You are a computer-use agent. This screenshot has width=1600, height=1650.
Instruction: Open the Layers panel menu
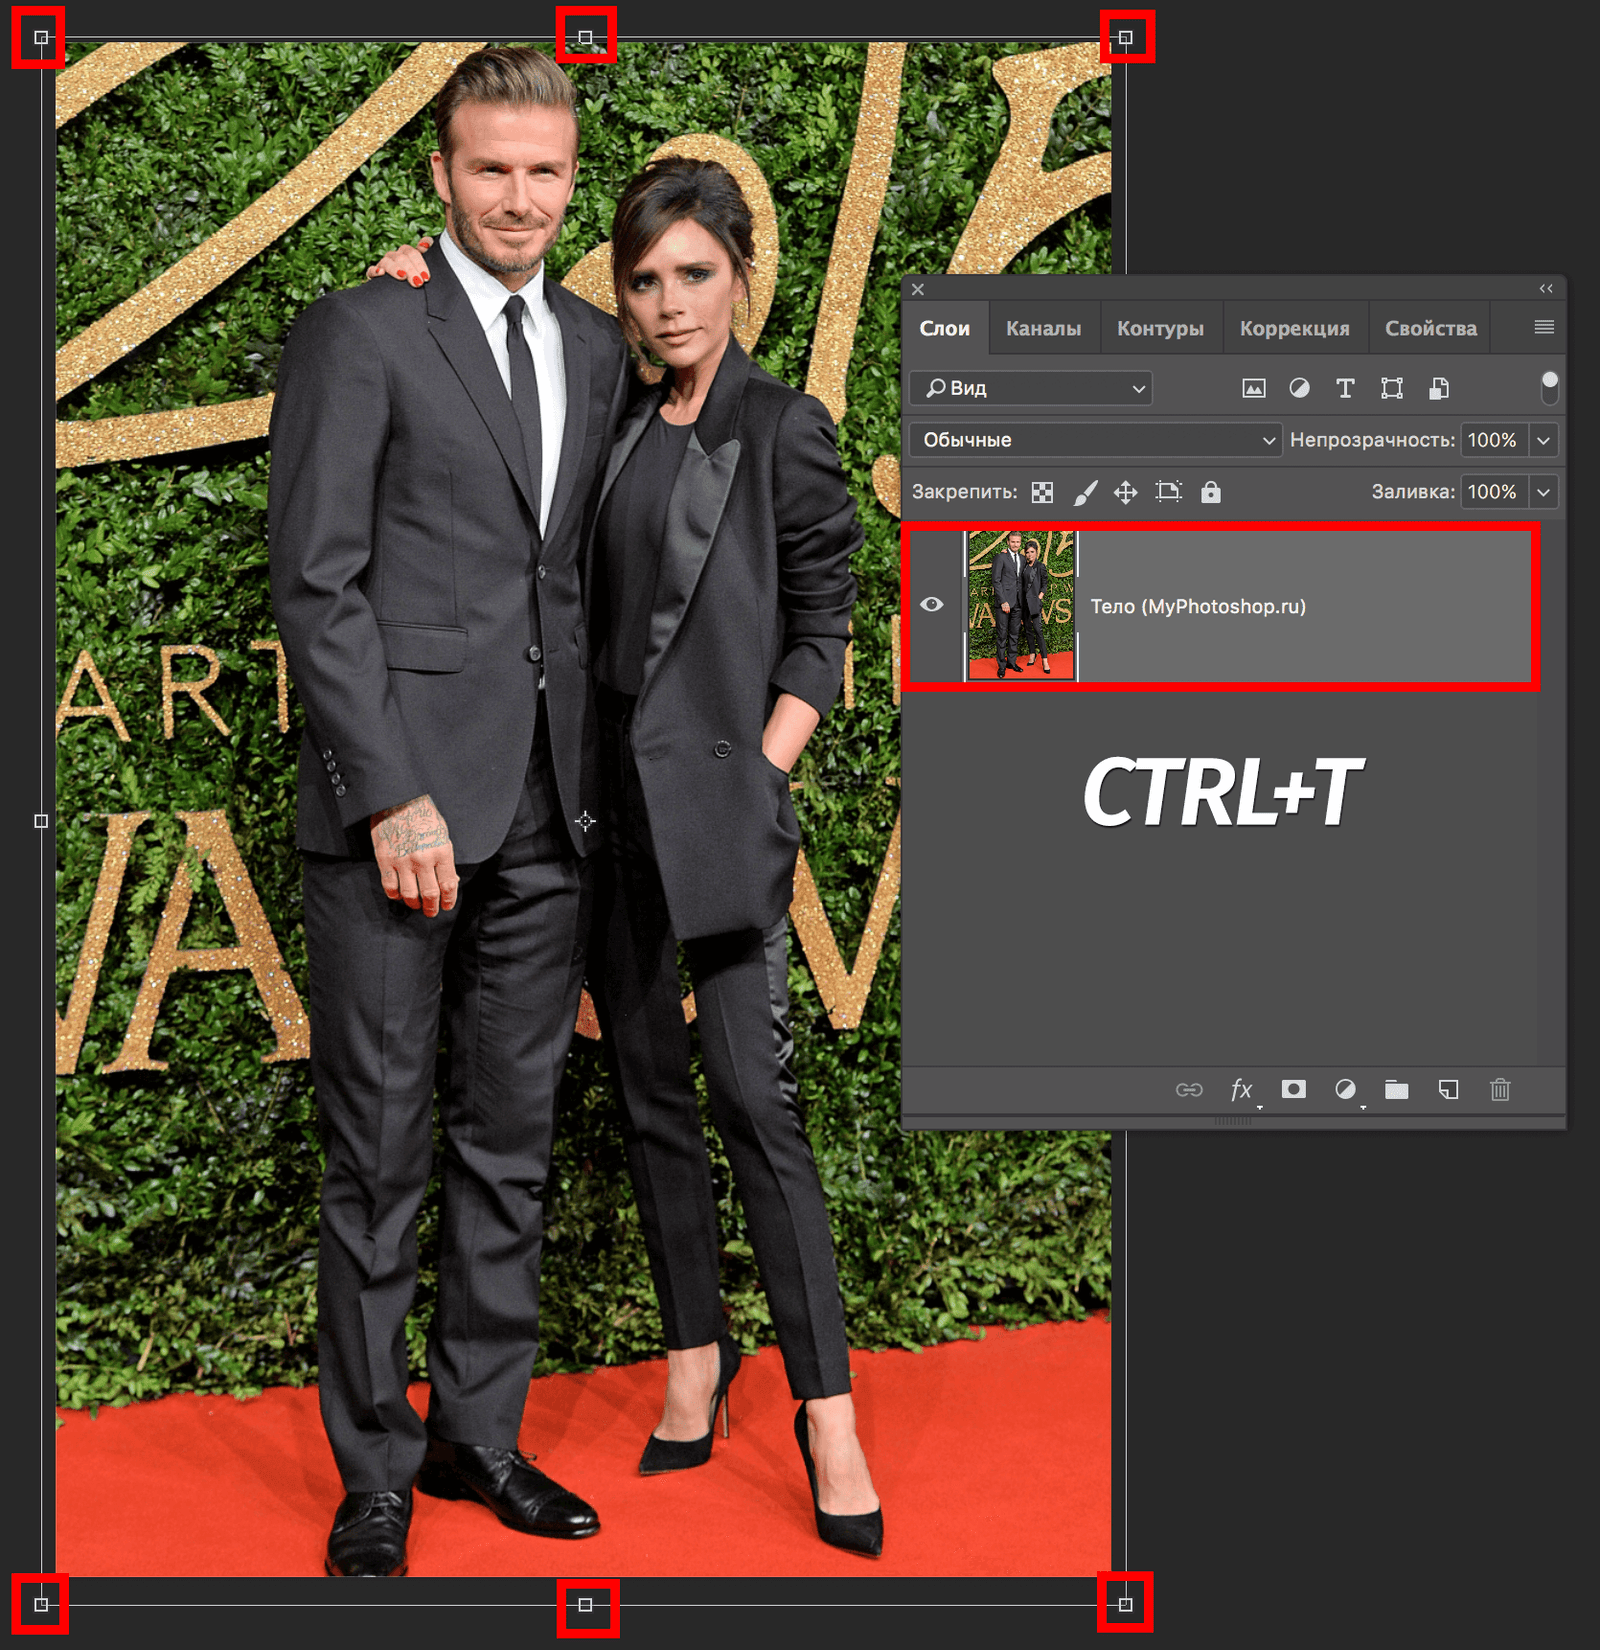click(1543, 327)
